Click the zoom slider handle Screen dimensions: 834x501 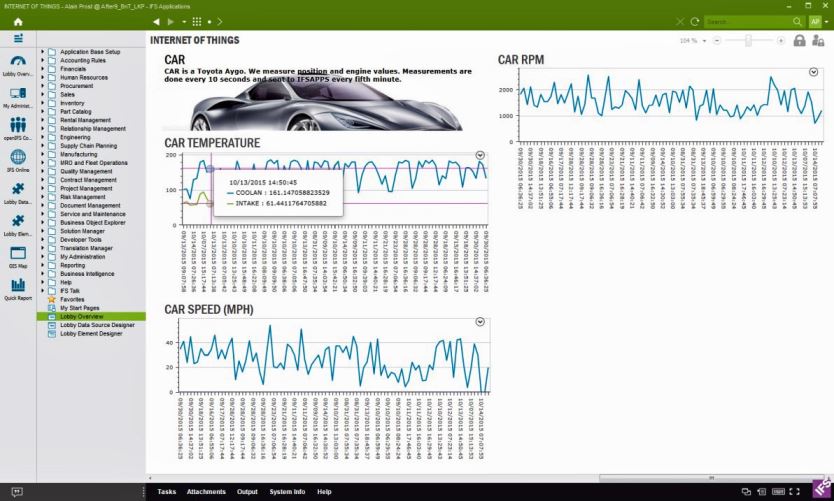tap(748, 41)
